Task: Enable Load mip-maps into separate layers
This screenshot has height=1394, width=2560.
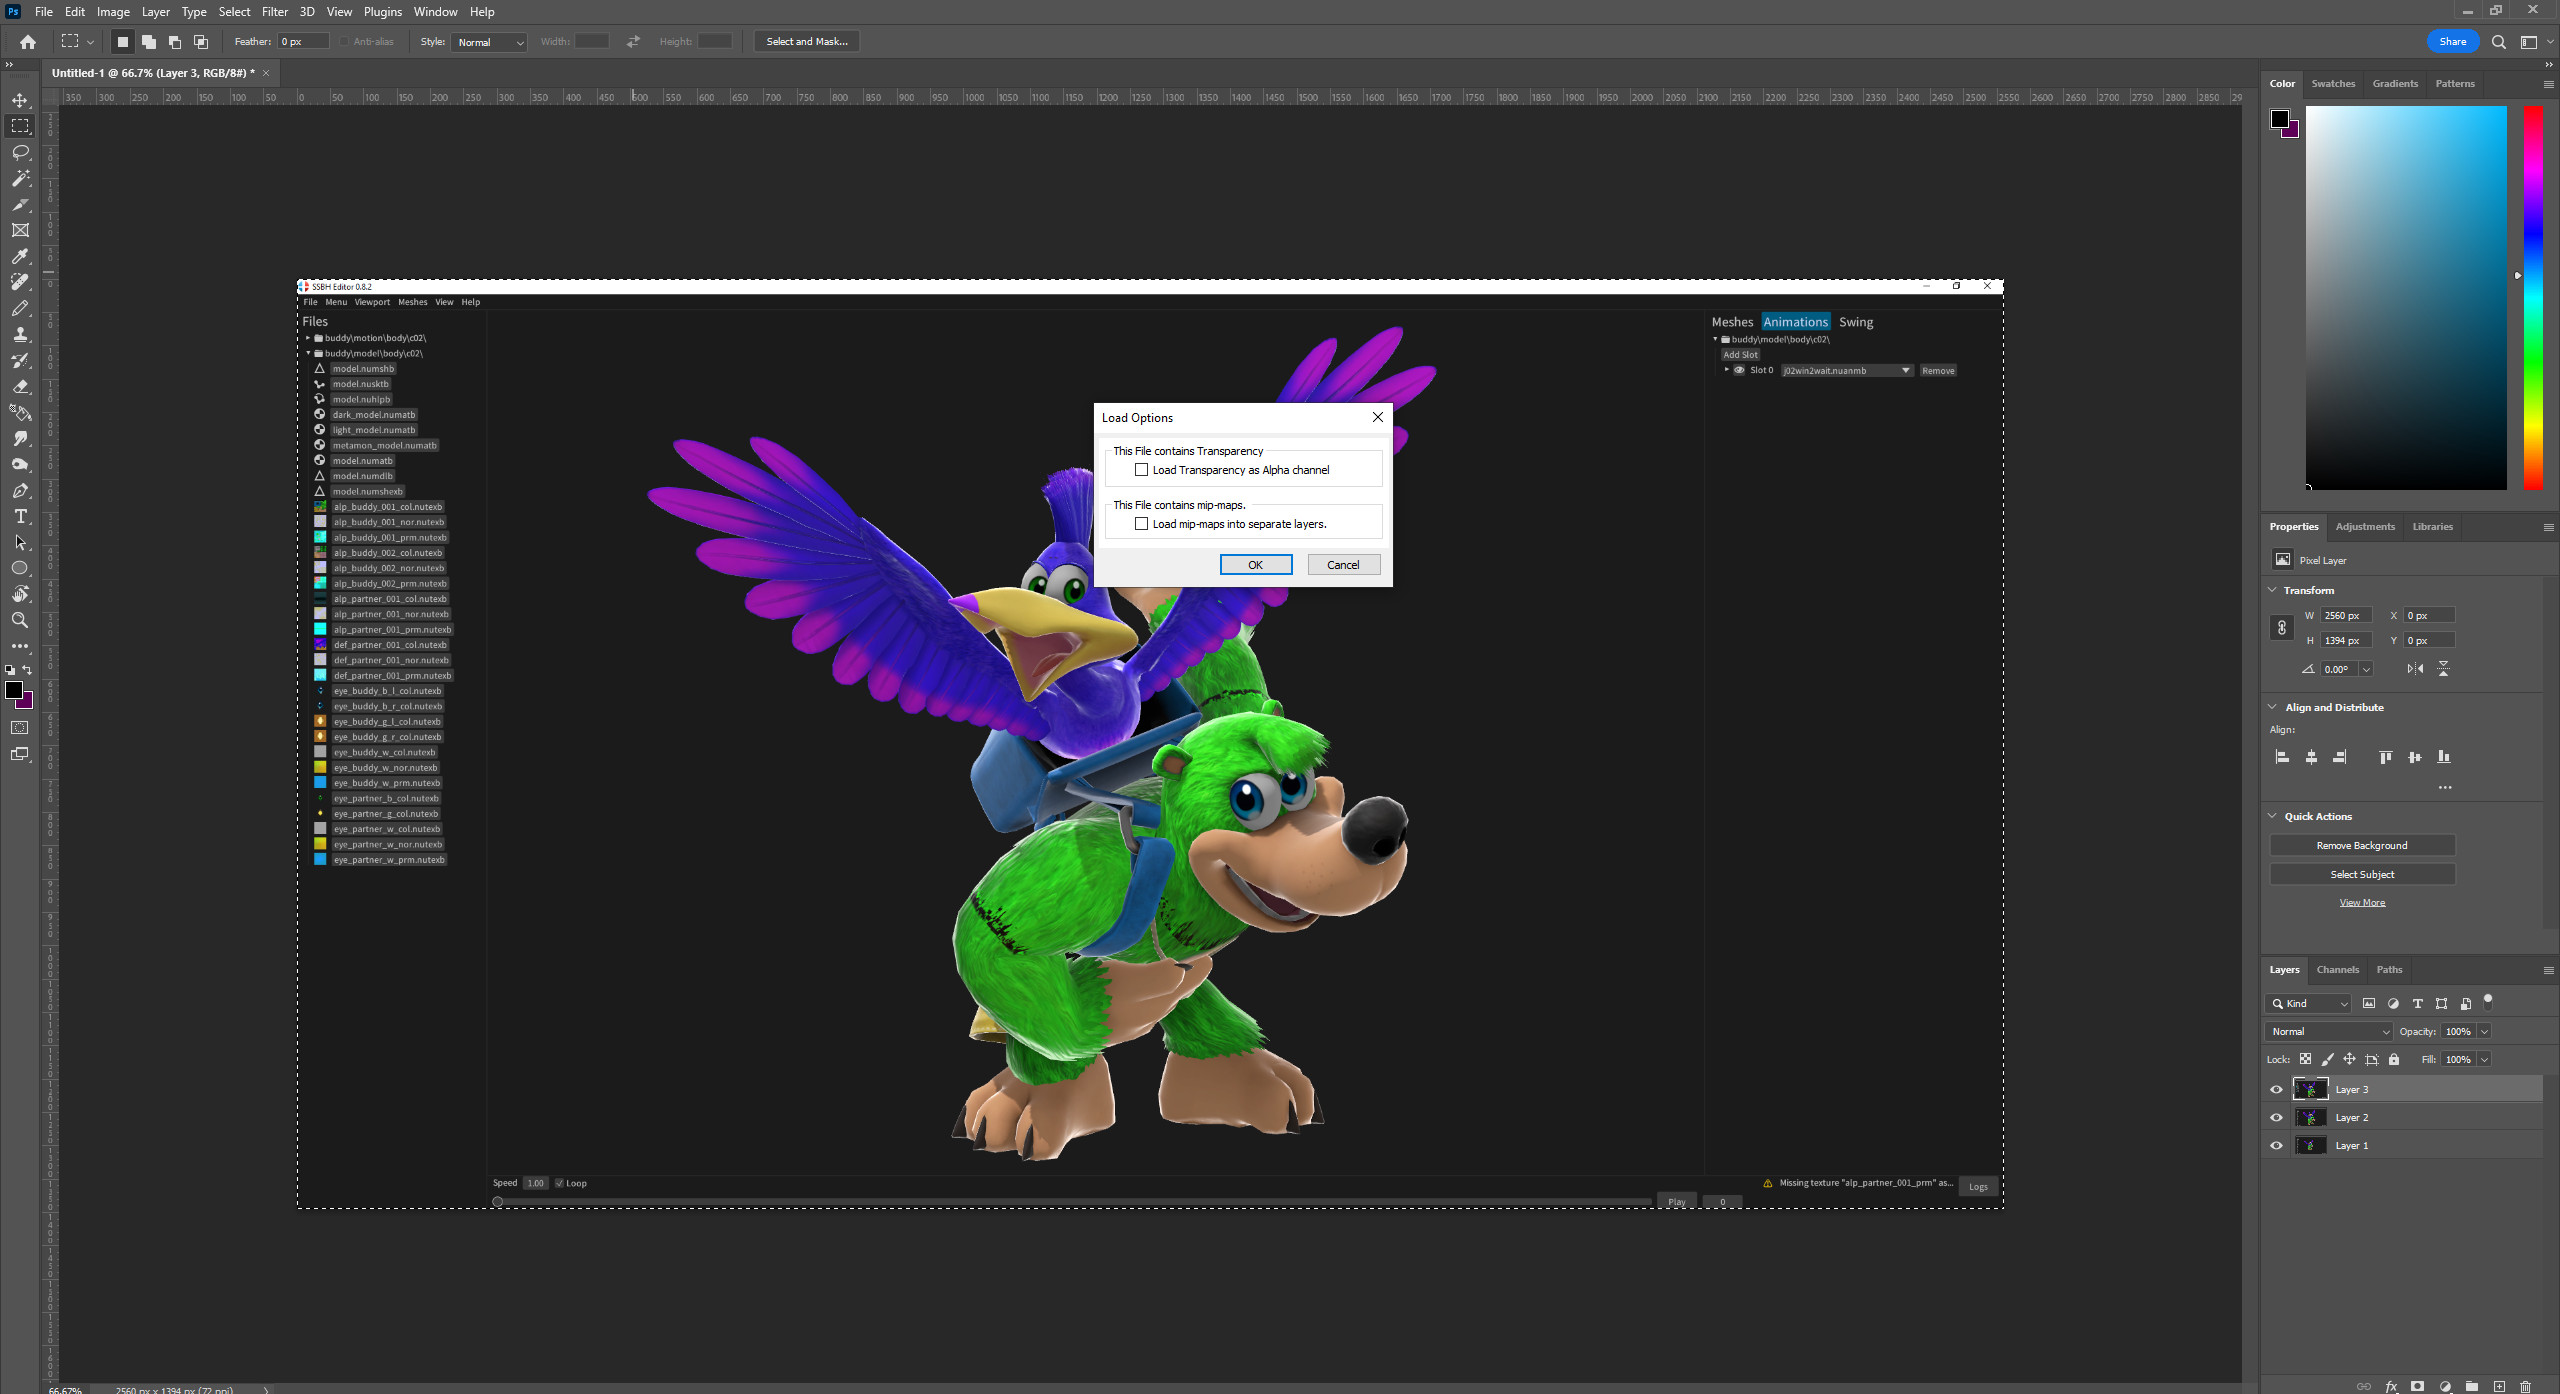Action: pos(1141,523)
